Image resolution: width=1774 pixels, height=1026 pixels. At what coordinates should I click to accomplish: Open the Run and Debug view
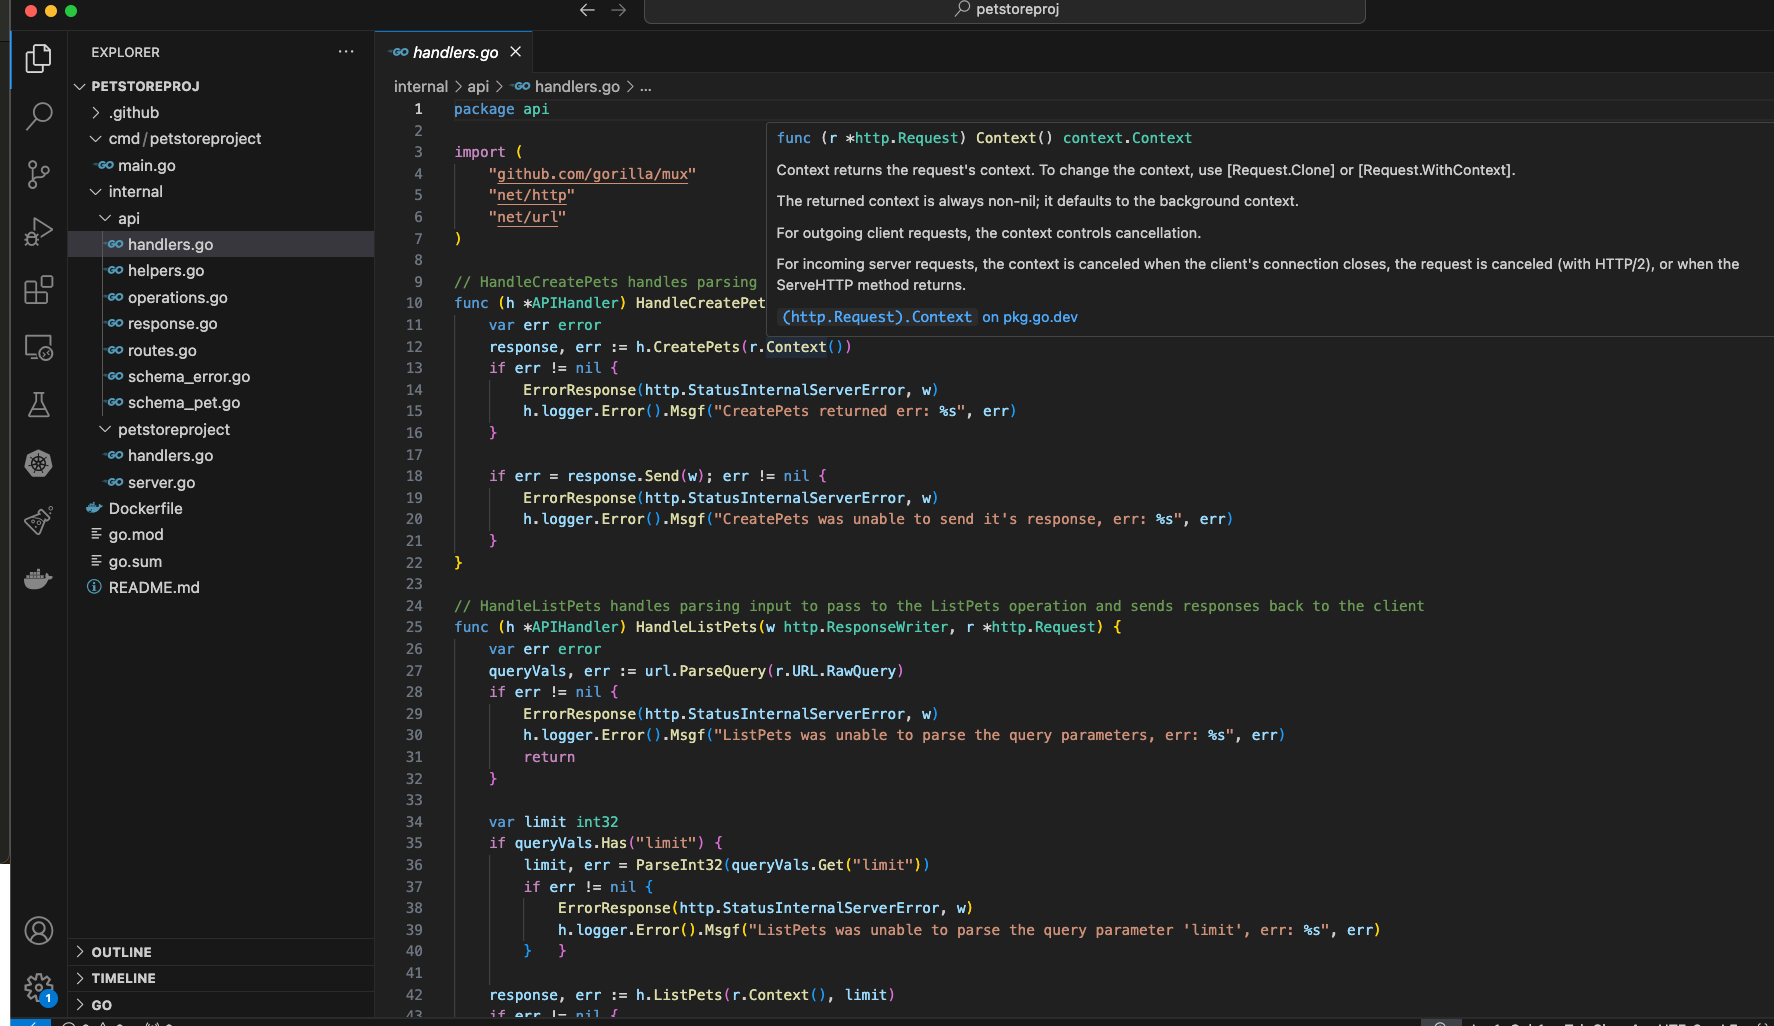click(38, 232)
